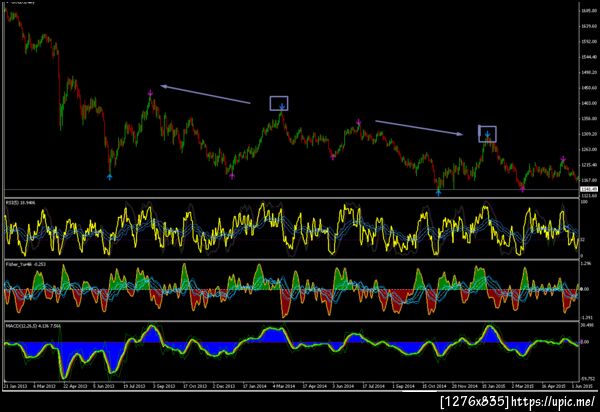Click the MACD(12,26,5) indicator label

point(33,326)
